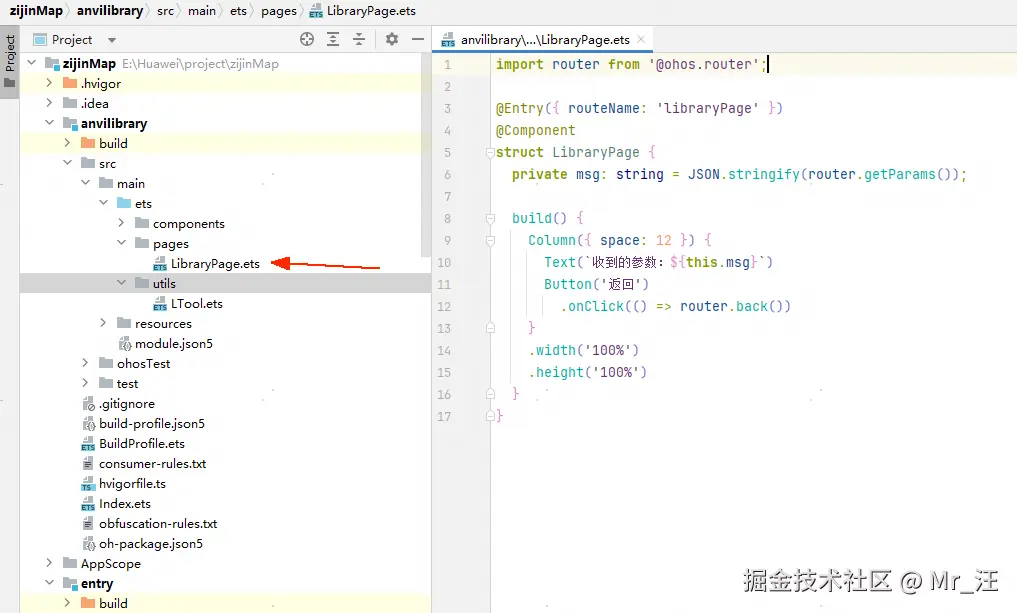Select Index.ets file icon
The image size is (1017, 613).
(88, 504)
